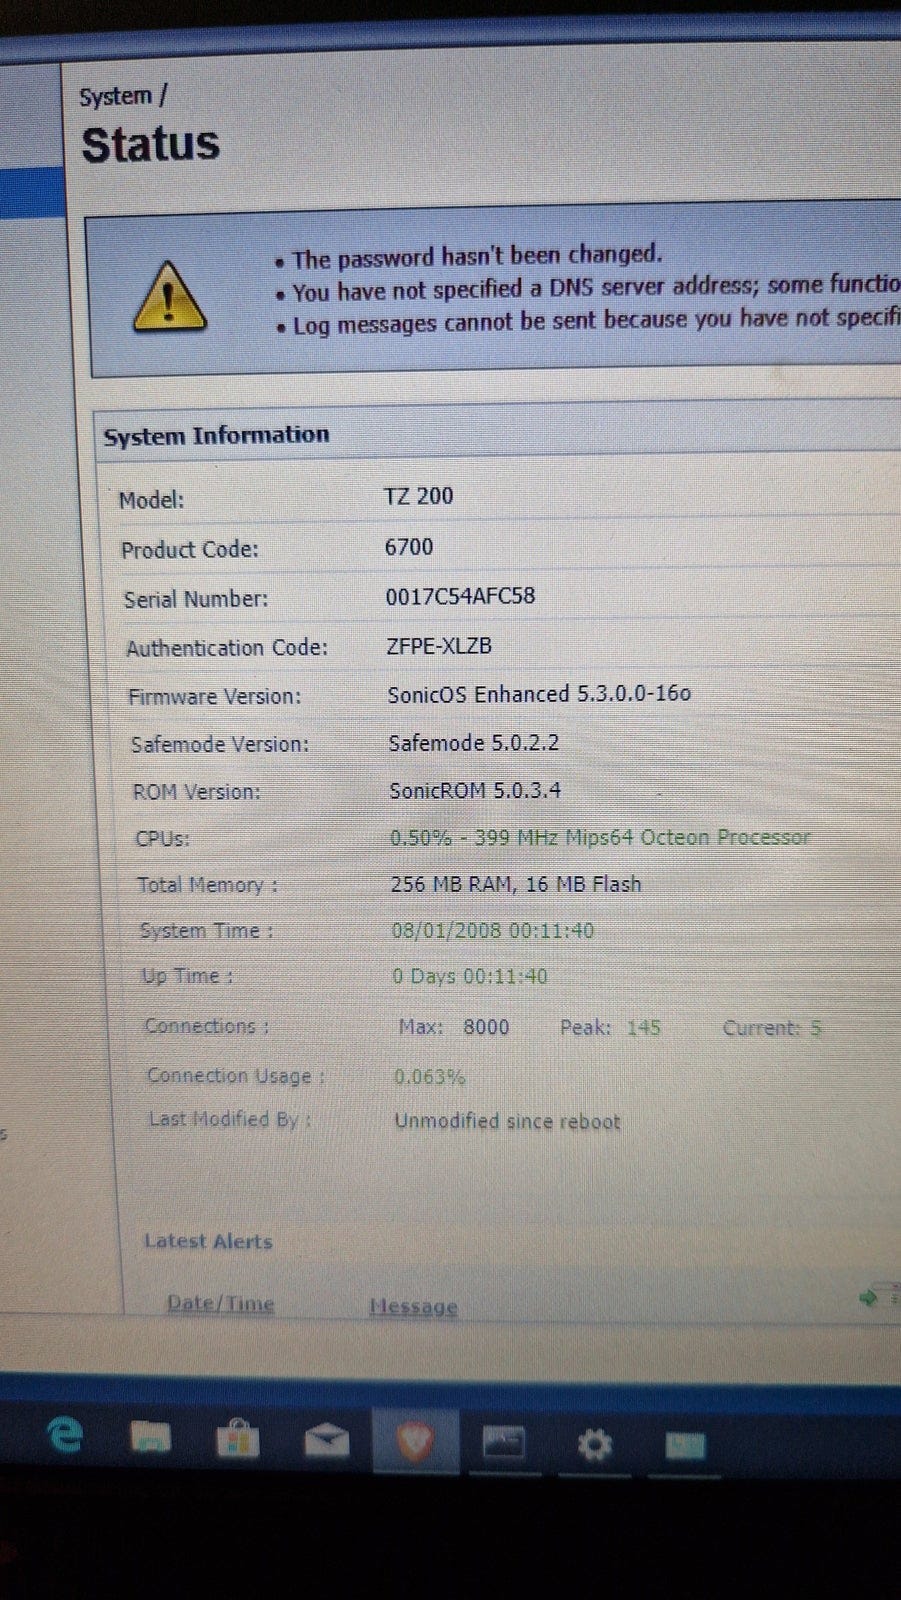Click the connection usage 0.063% value

point(429,1077)
